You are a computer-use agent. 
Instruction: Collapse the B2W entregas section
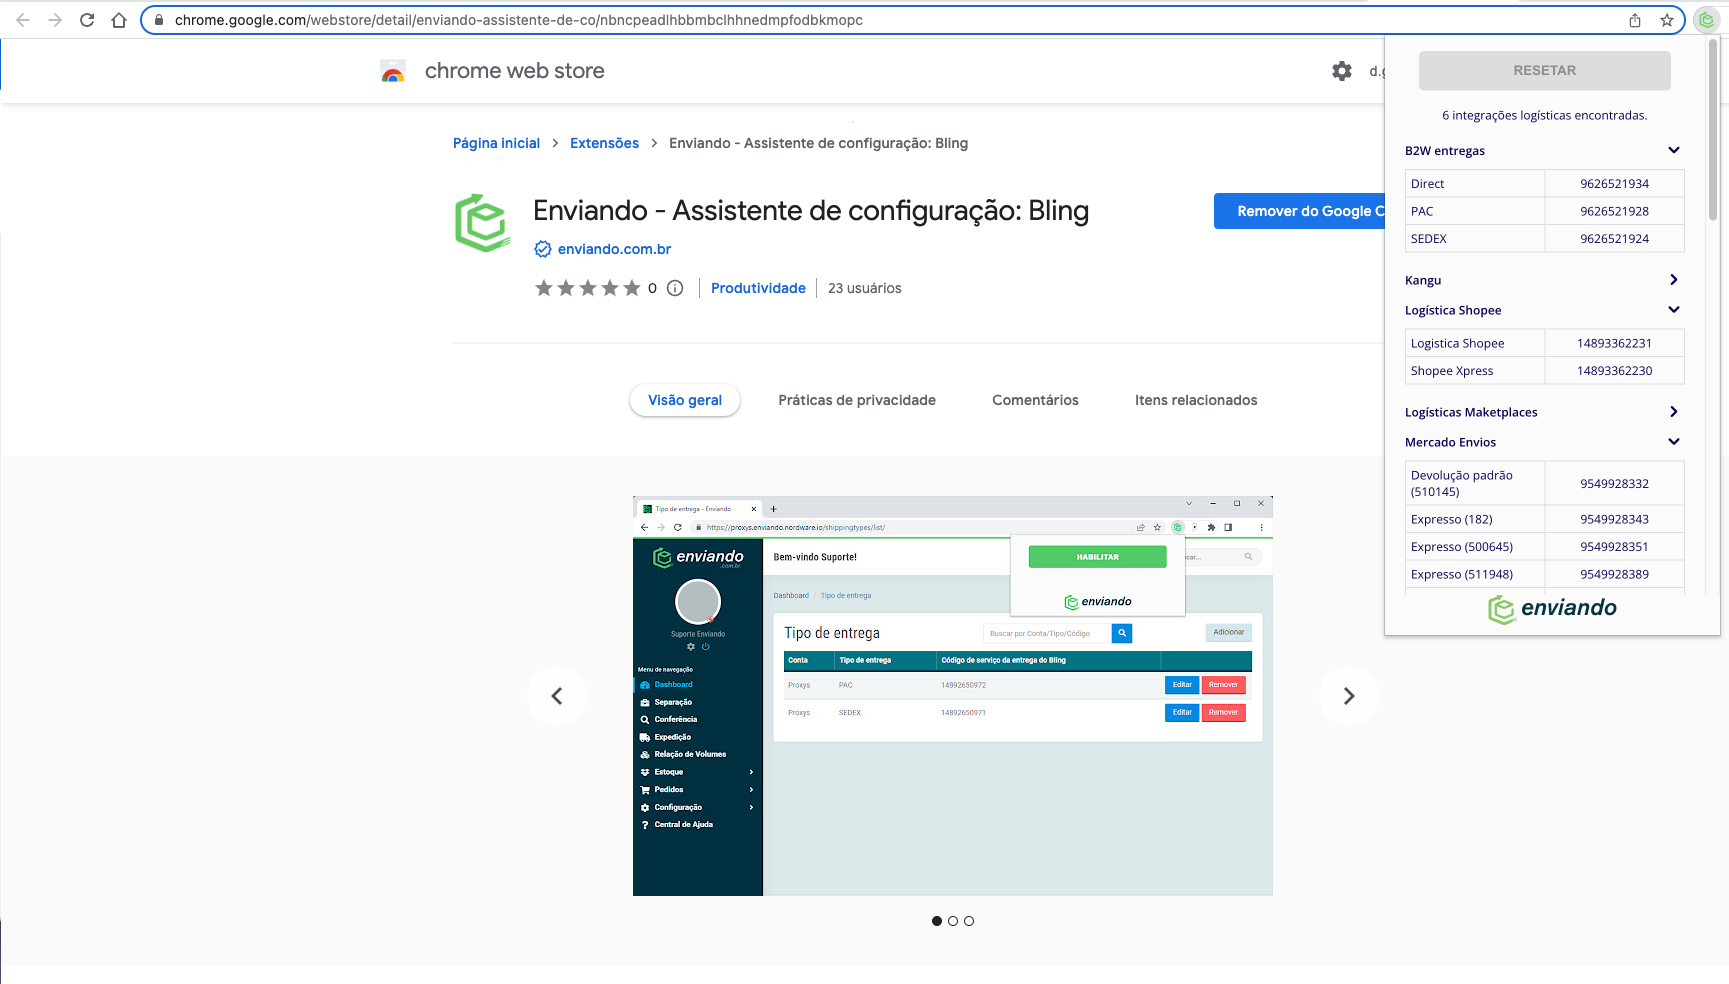pyautogui.click(x=1674, y=150)
